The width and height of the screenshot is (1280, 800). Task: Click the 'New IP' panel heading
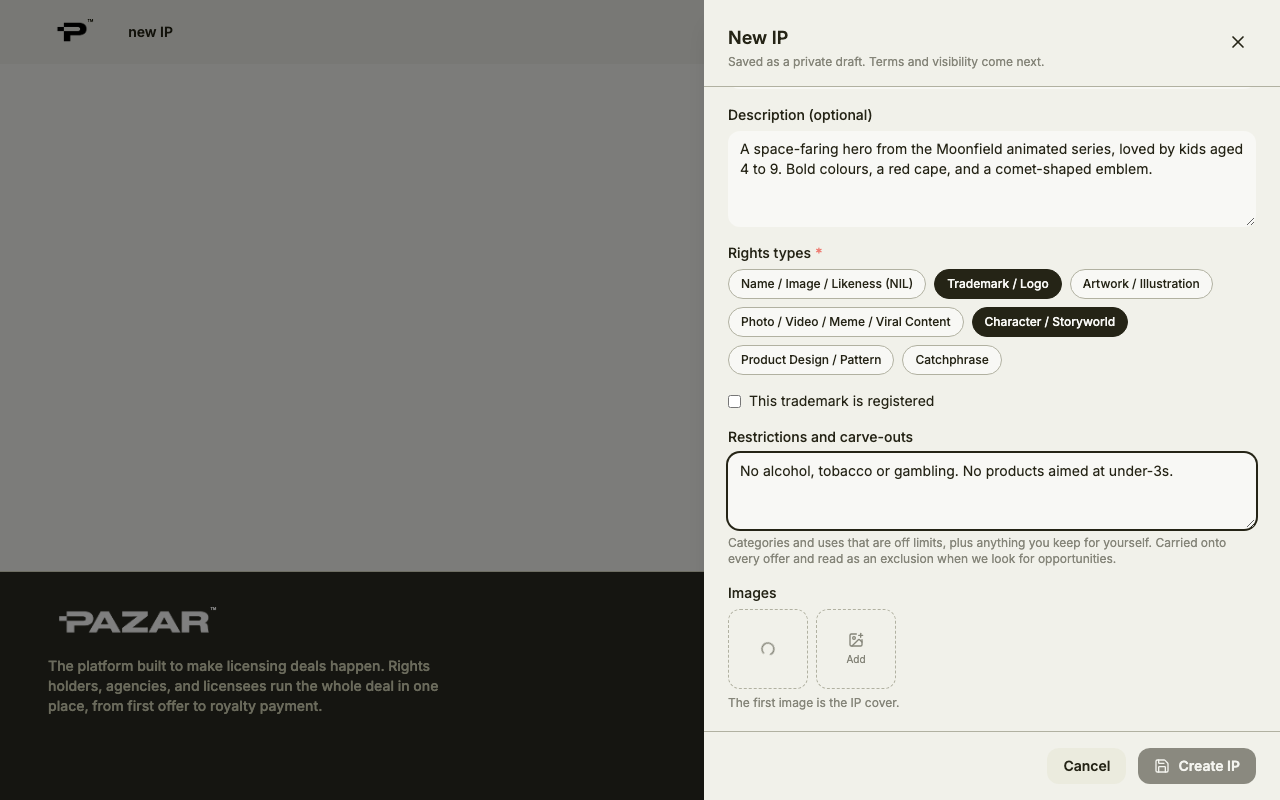758,38
